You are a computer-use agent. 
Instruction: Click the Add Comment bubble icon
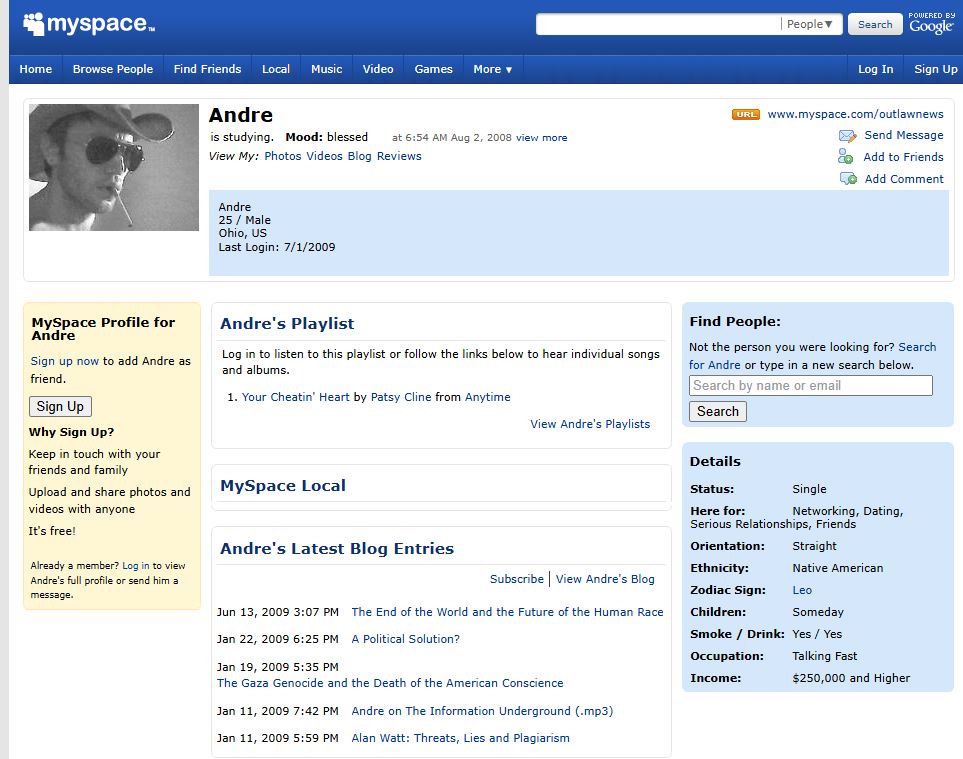(x=848, y=179)
